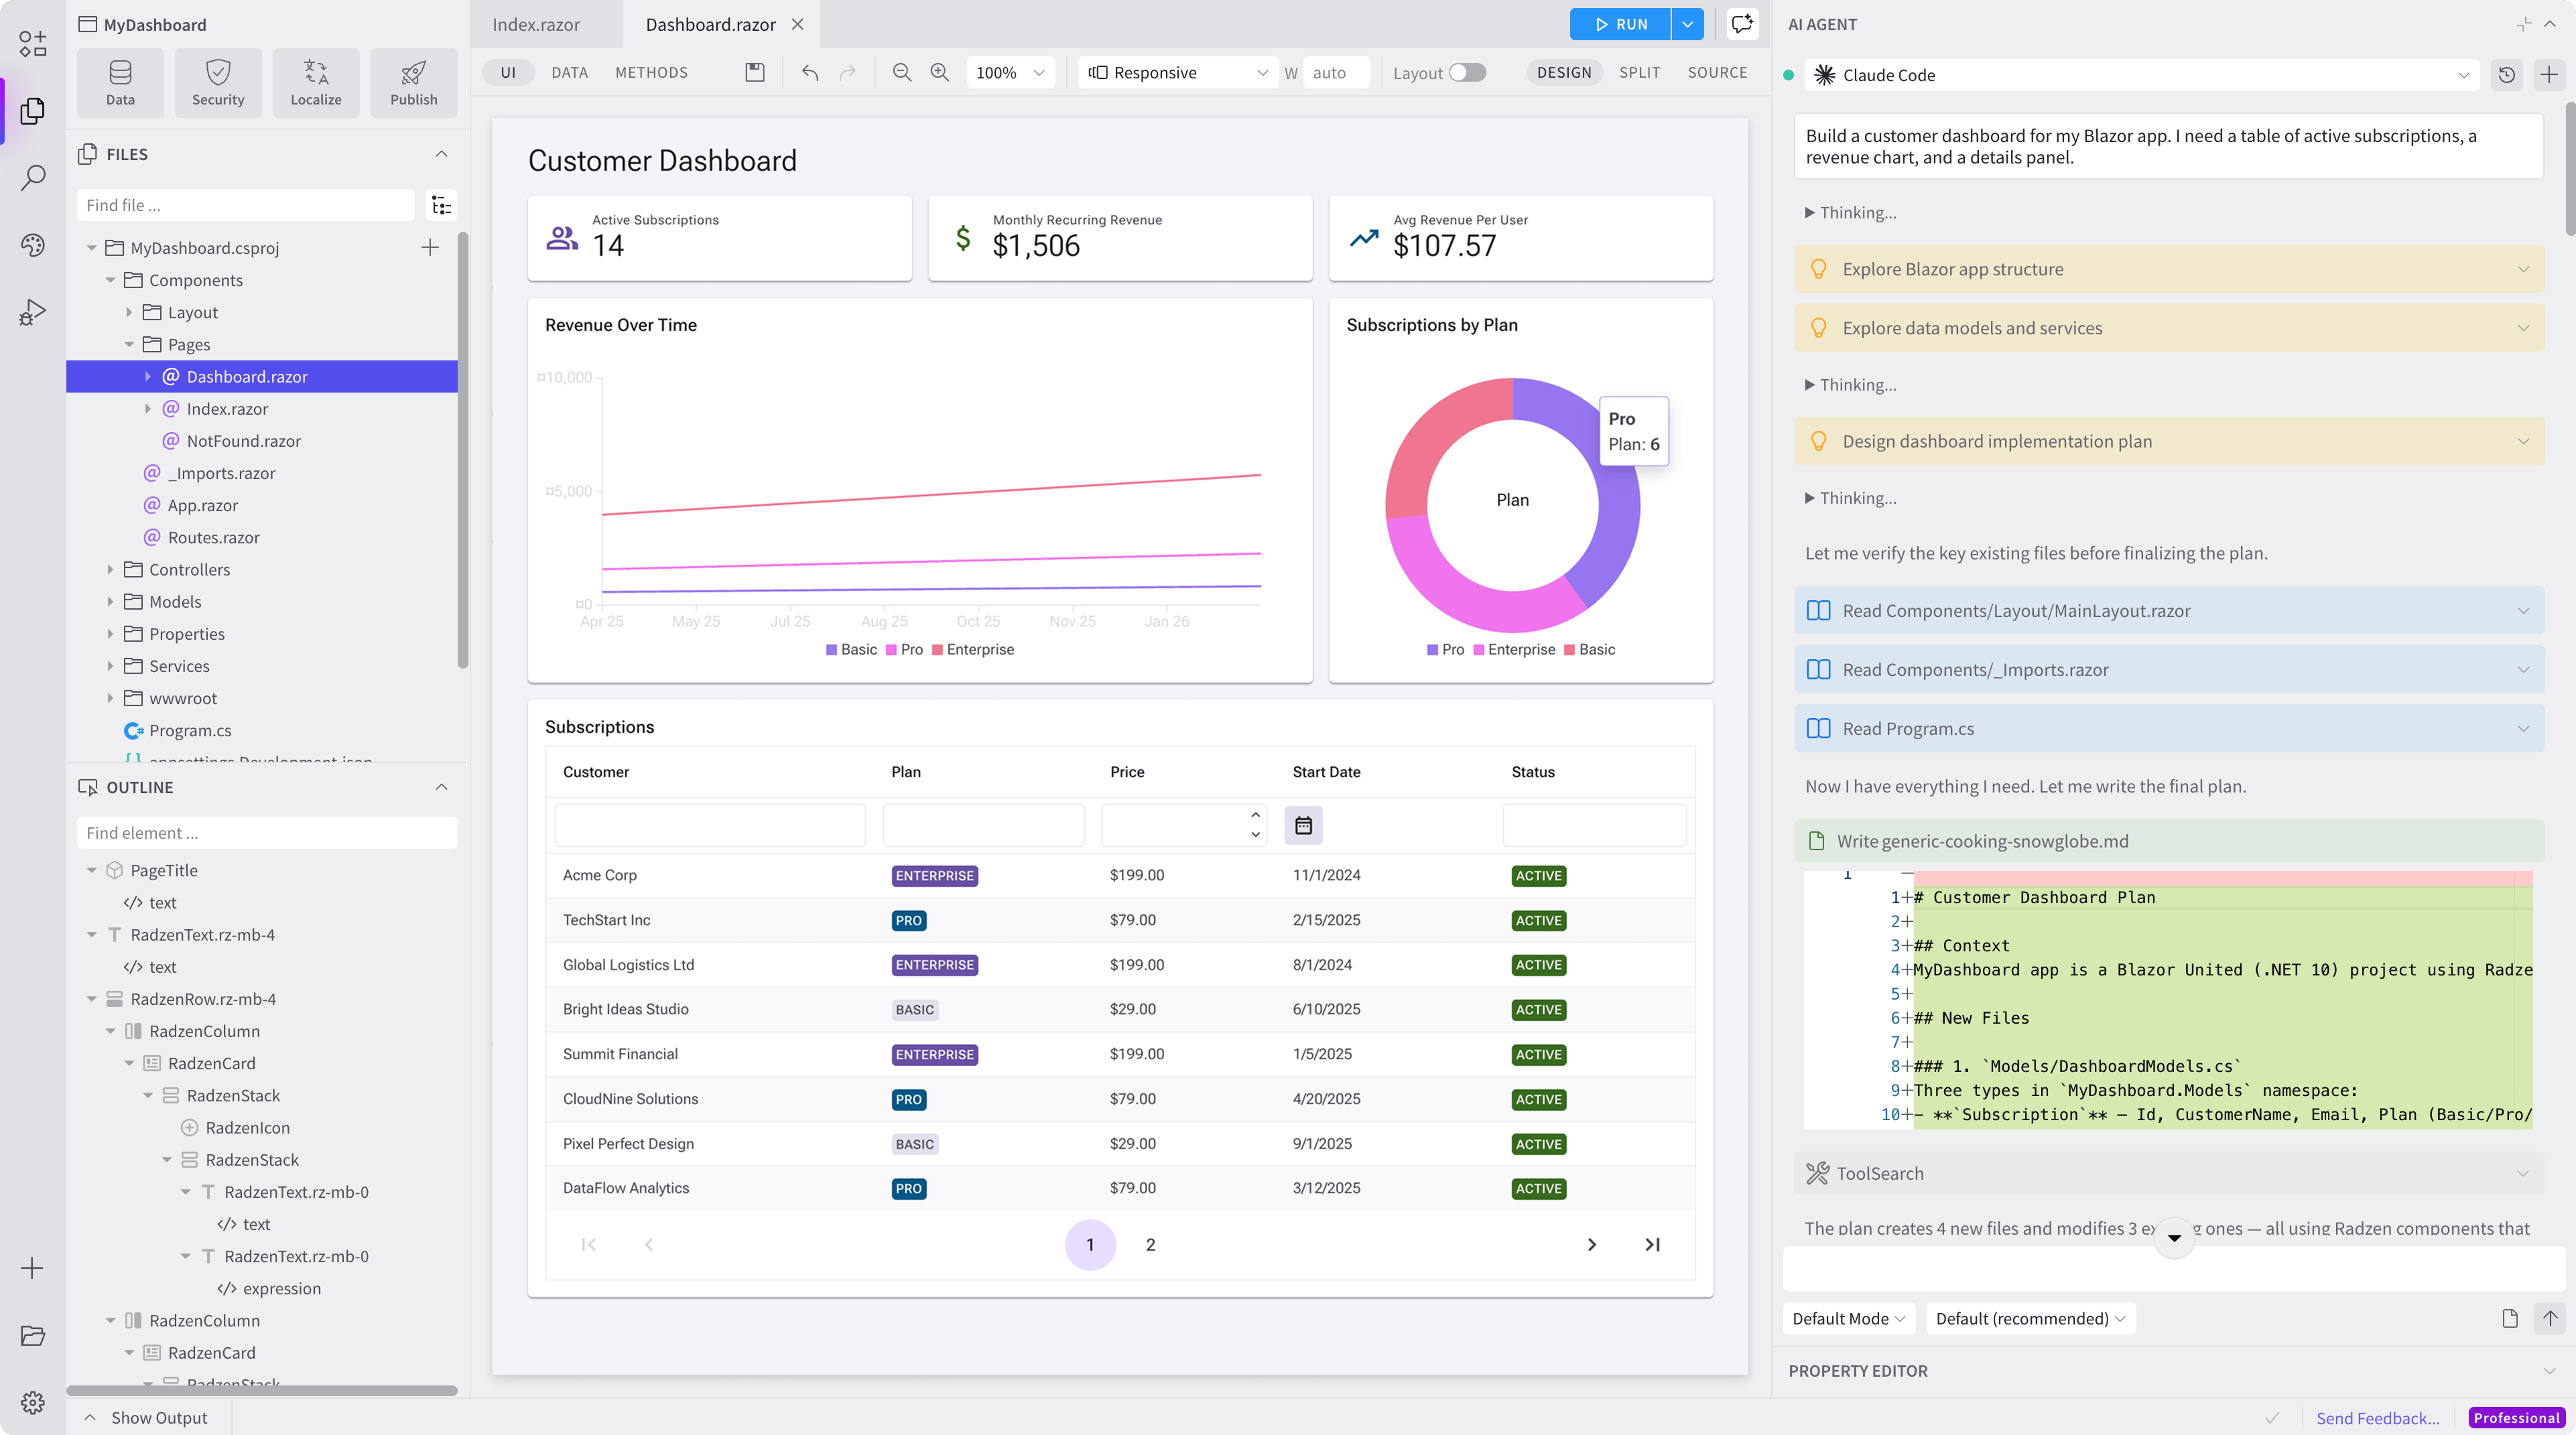Open the Responsive device dropdown

1178,72
